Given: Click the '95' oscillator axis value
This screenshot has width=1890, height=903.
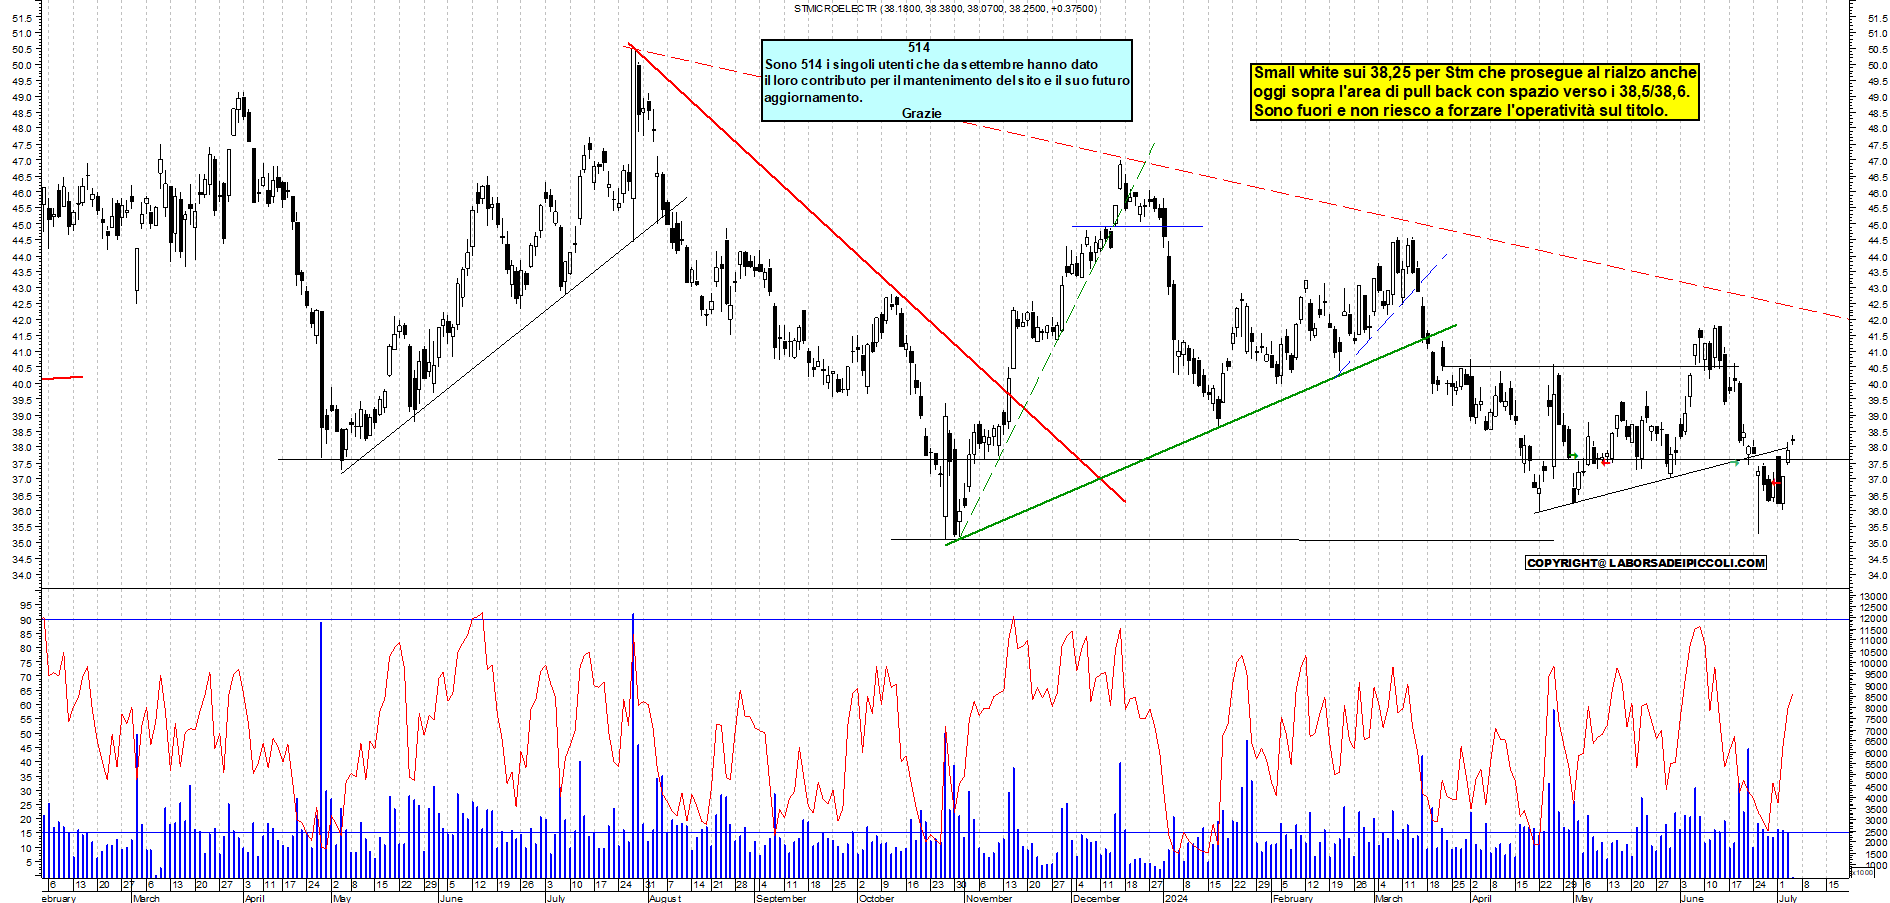Looking at the screenshot, I should [x=27, y=605].
